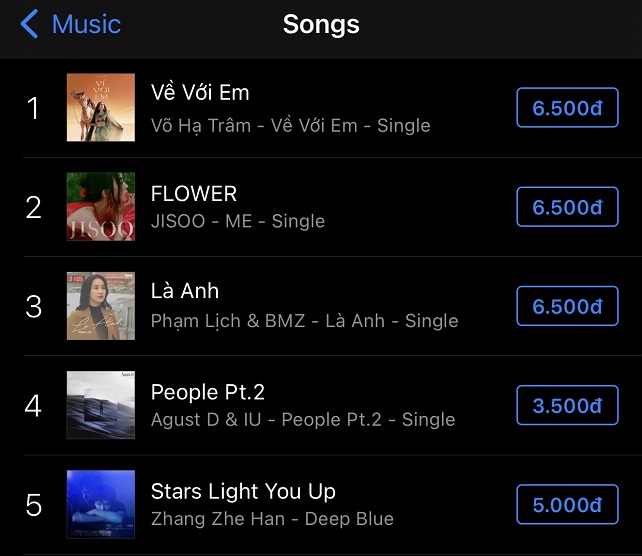Buy People Pt.2 for 3.500đ
The image size is (642, 556).
click(x=567, y=405)
